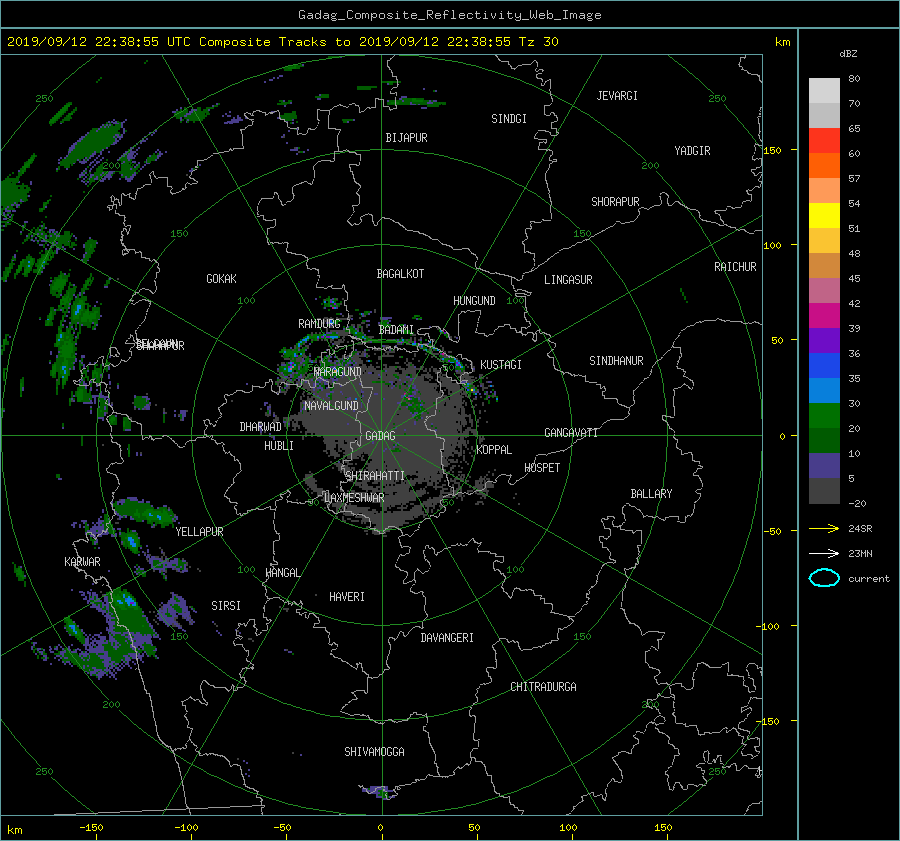
Task: Click the white 23MN arrow legend
Action: click(824, 553)
